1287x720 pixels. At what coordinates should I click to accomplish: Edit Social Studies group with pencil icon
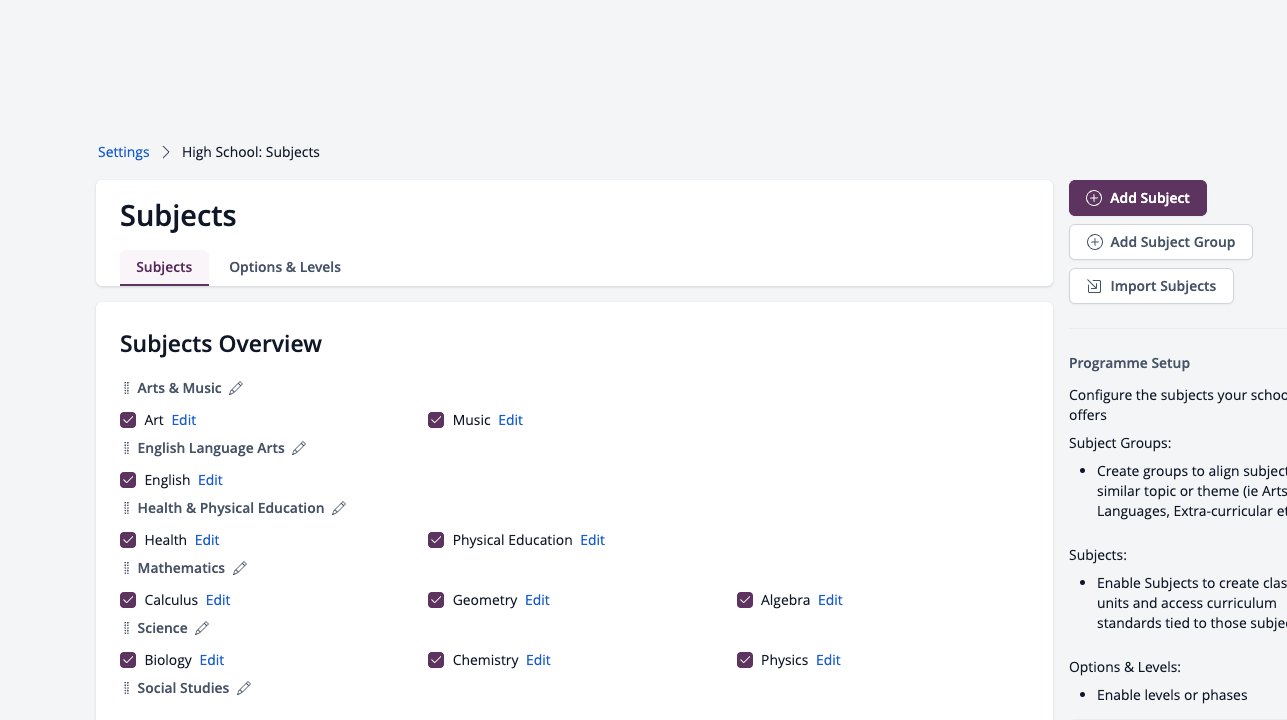[x=244, y=688]
